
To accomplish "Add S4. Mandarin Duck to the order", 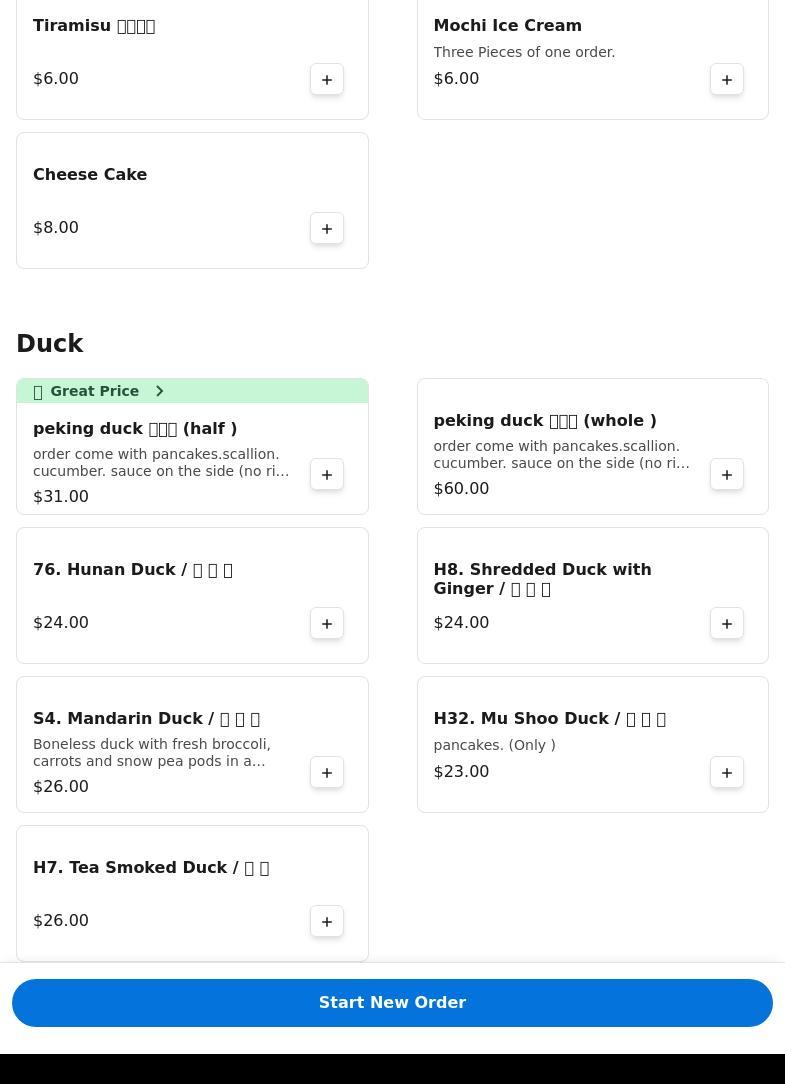I will 327,772.
